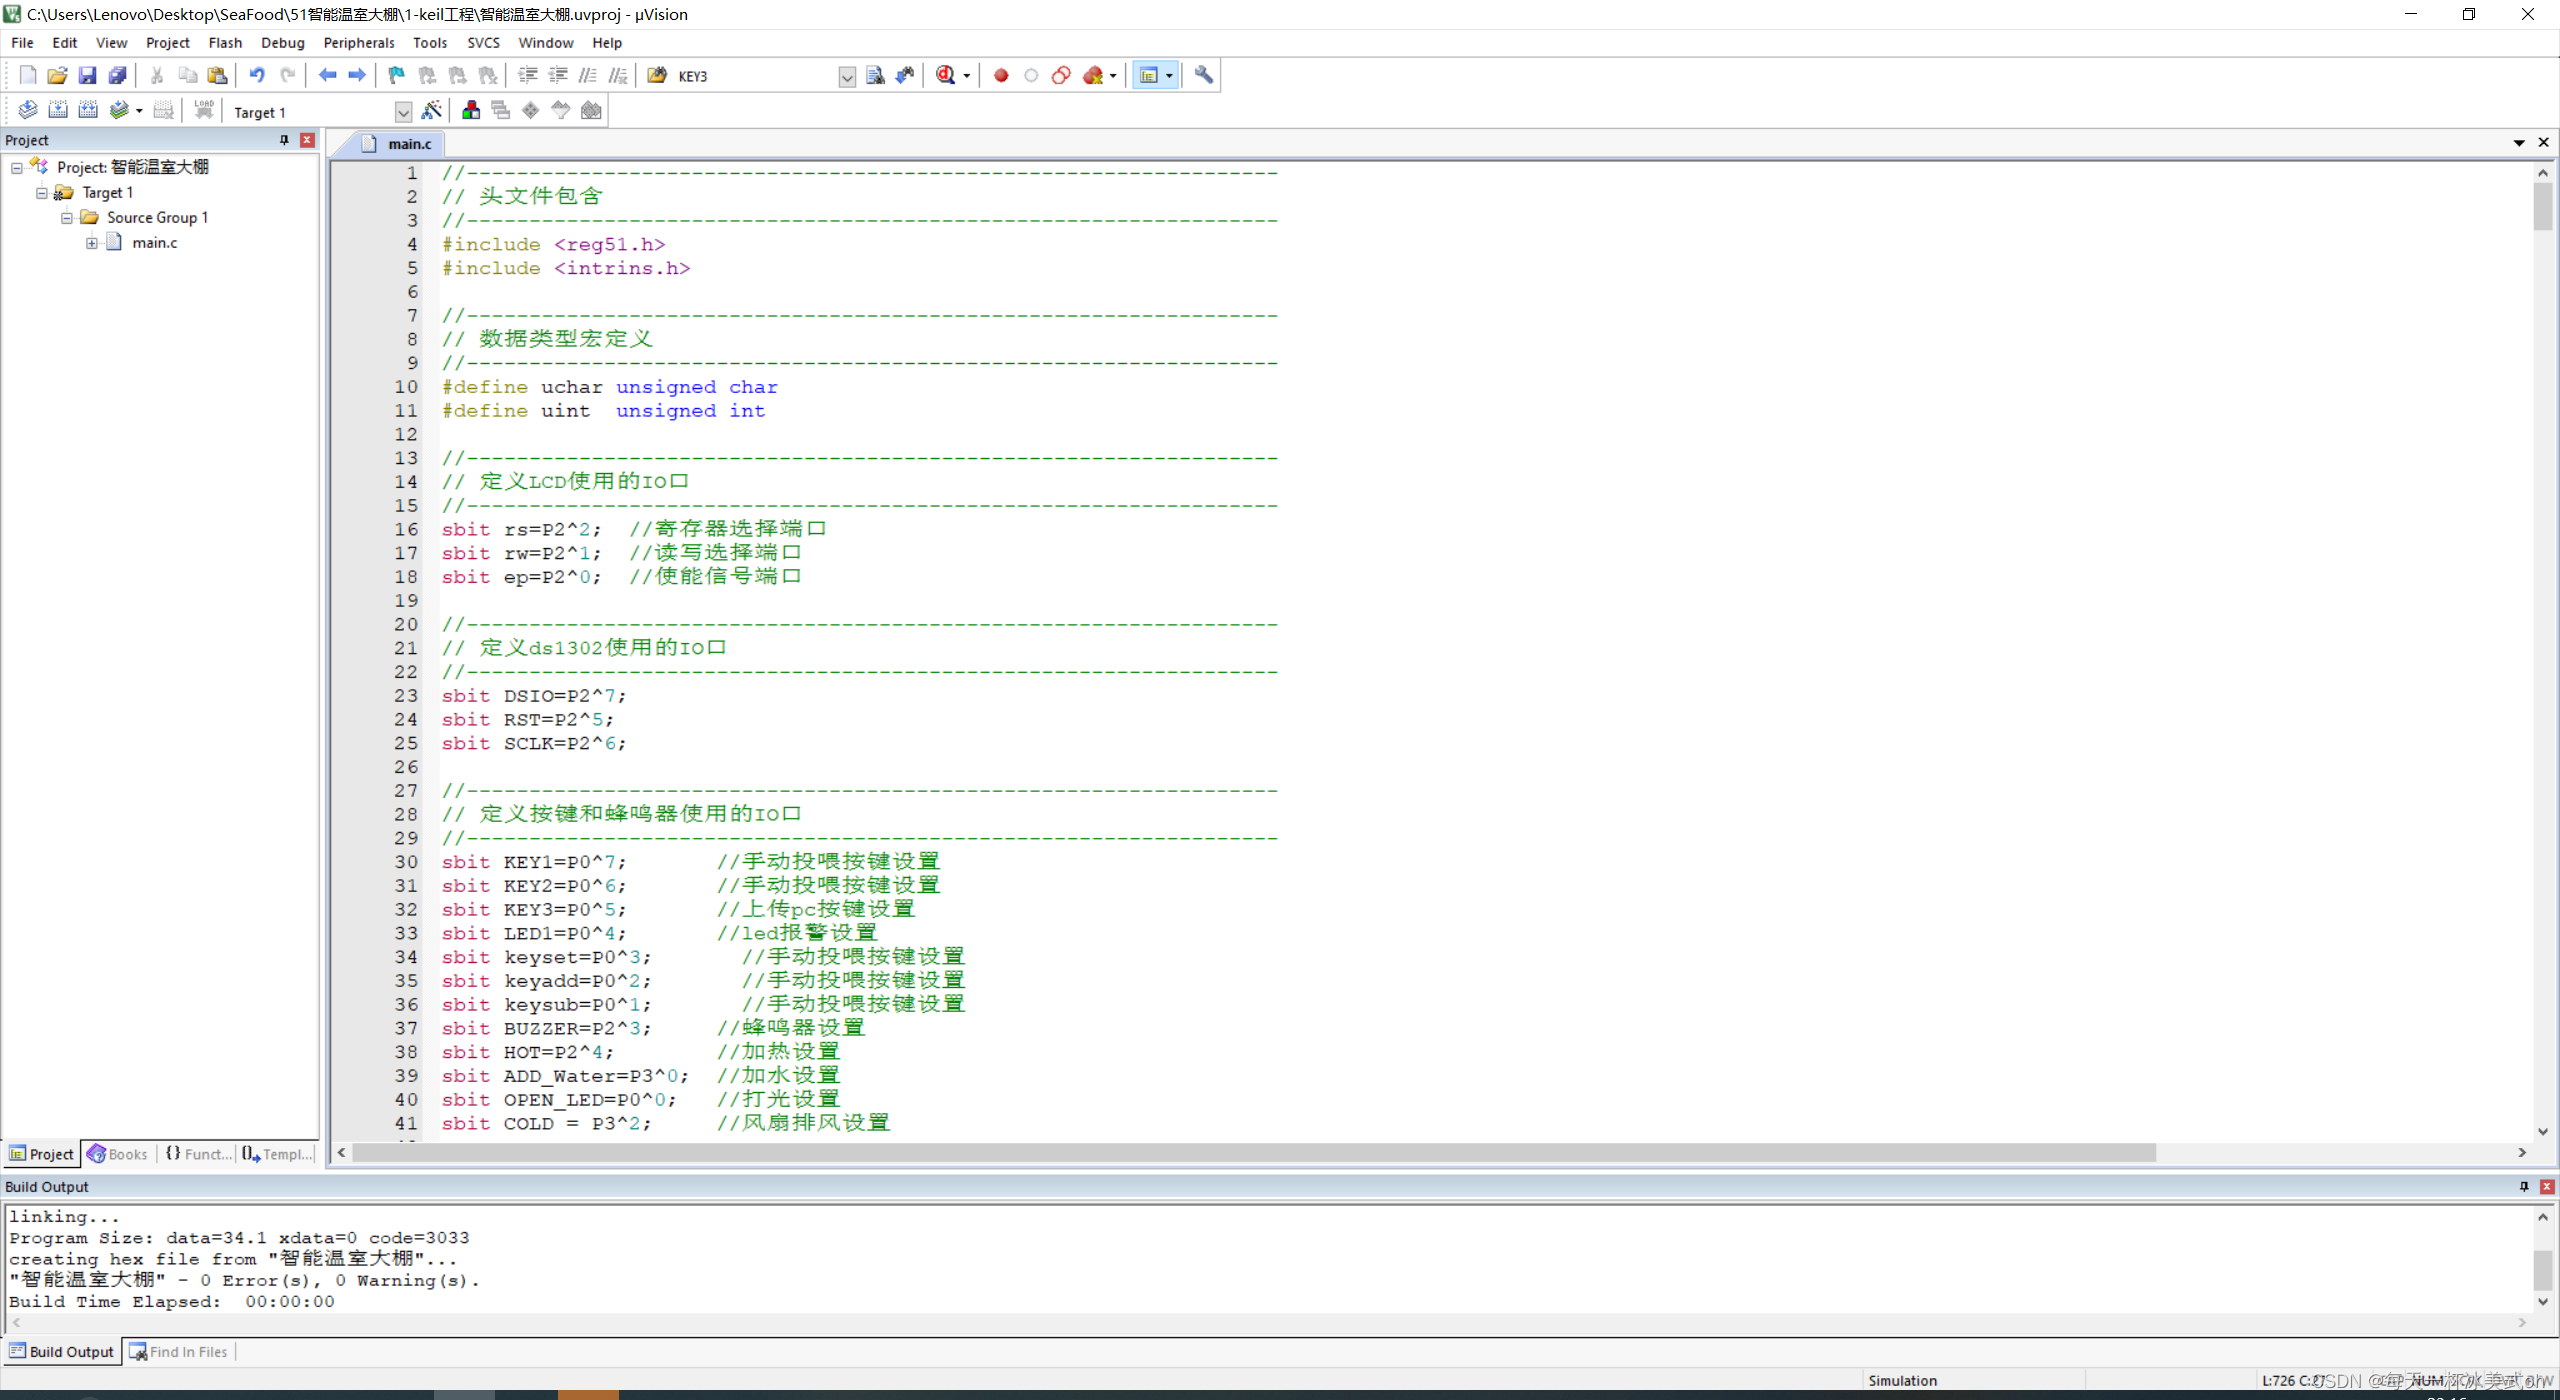Open configuration with wrench icon
This screenshot has width=2560, height=1400.
click(x=1204, y=75)
